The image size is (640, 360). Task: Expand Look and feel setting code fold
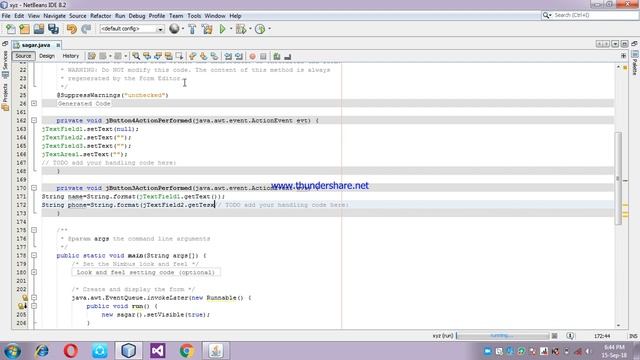coord(34,272)
